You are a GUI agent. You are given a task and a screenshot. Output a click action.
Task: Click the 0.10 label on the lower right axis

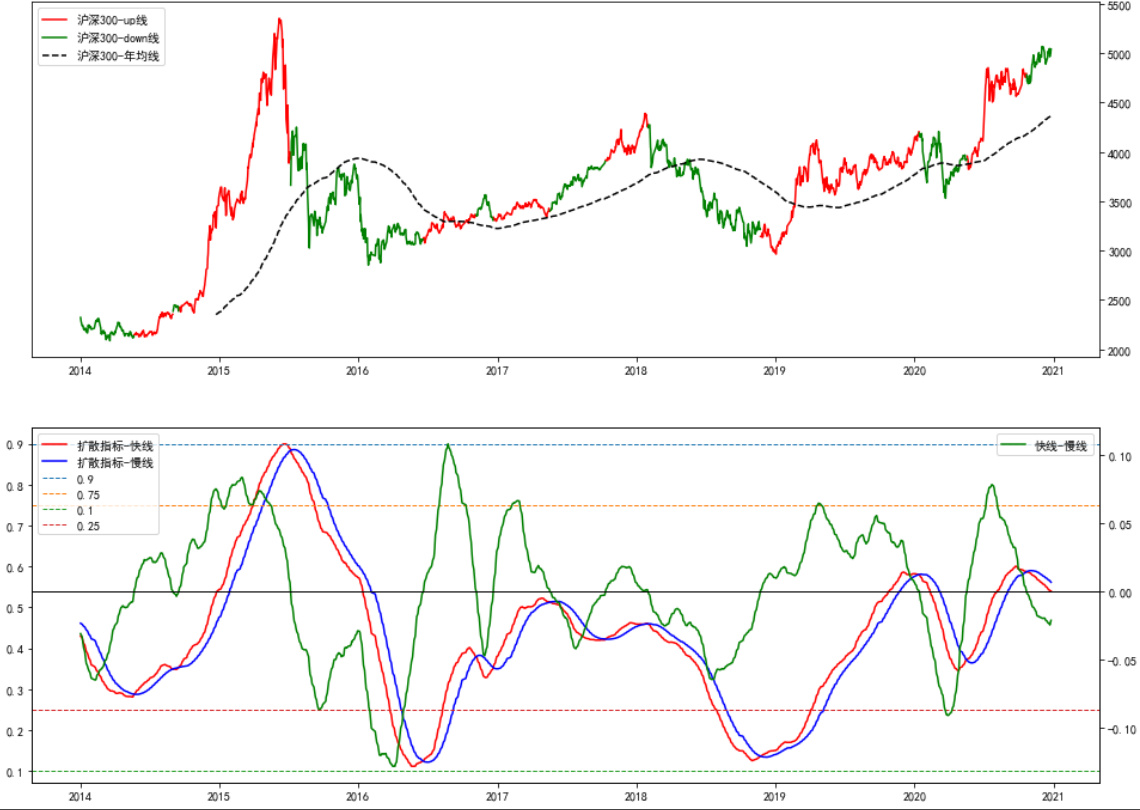click(x=1120, y=457)
